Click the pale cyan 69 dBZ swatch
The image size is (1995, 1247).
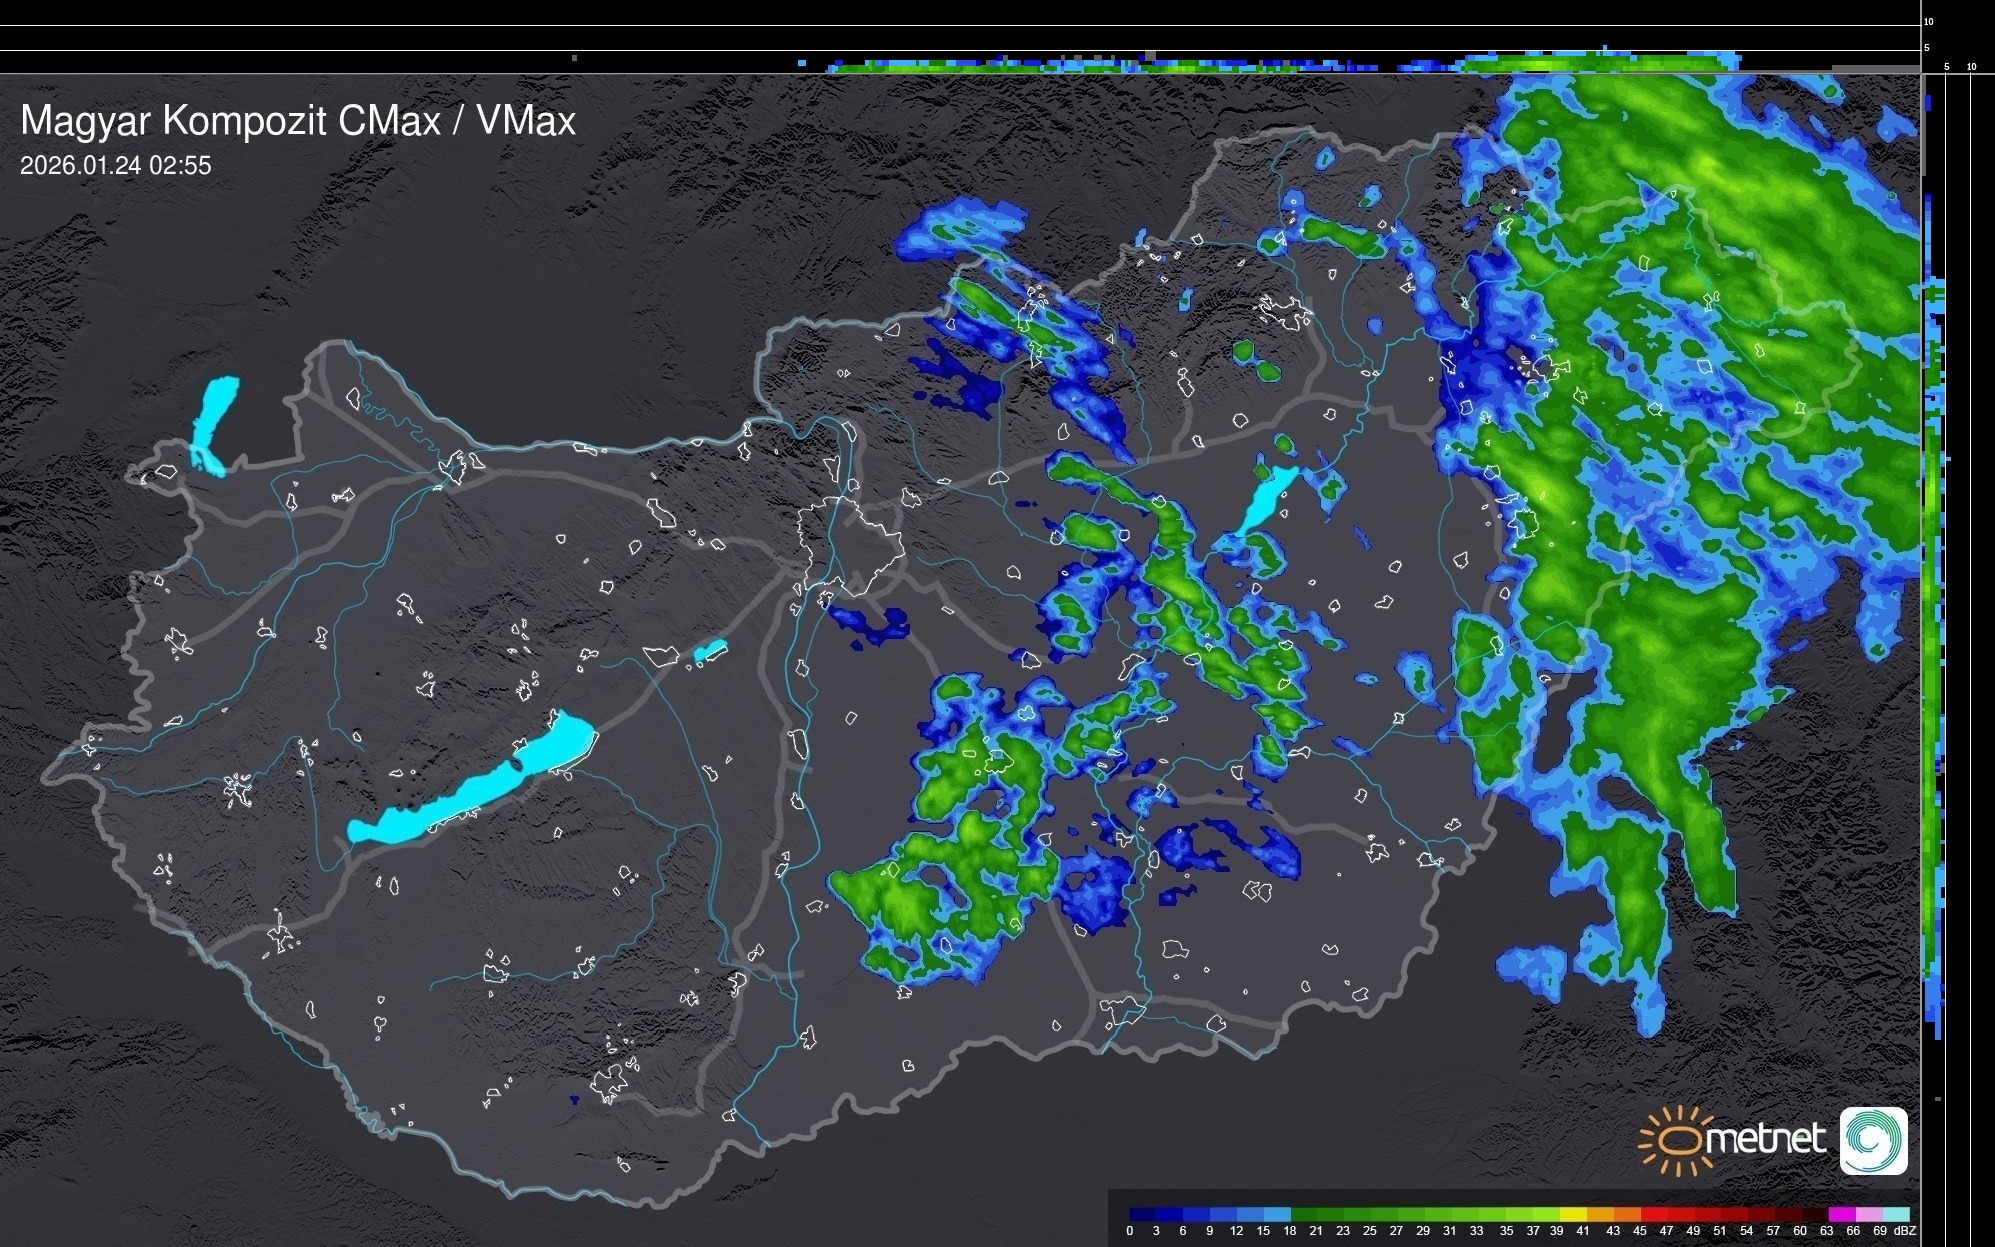click(x=1895, y=1214)
